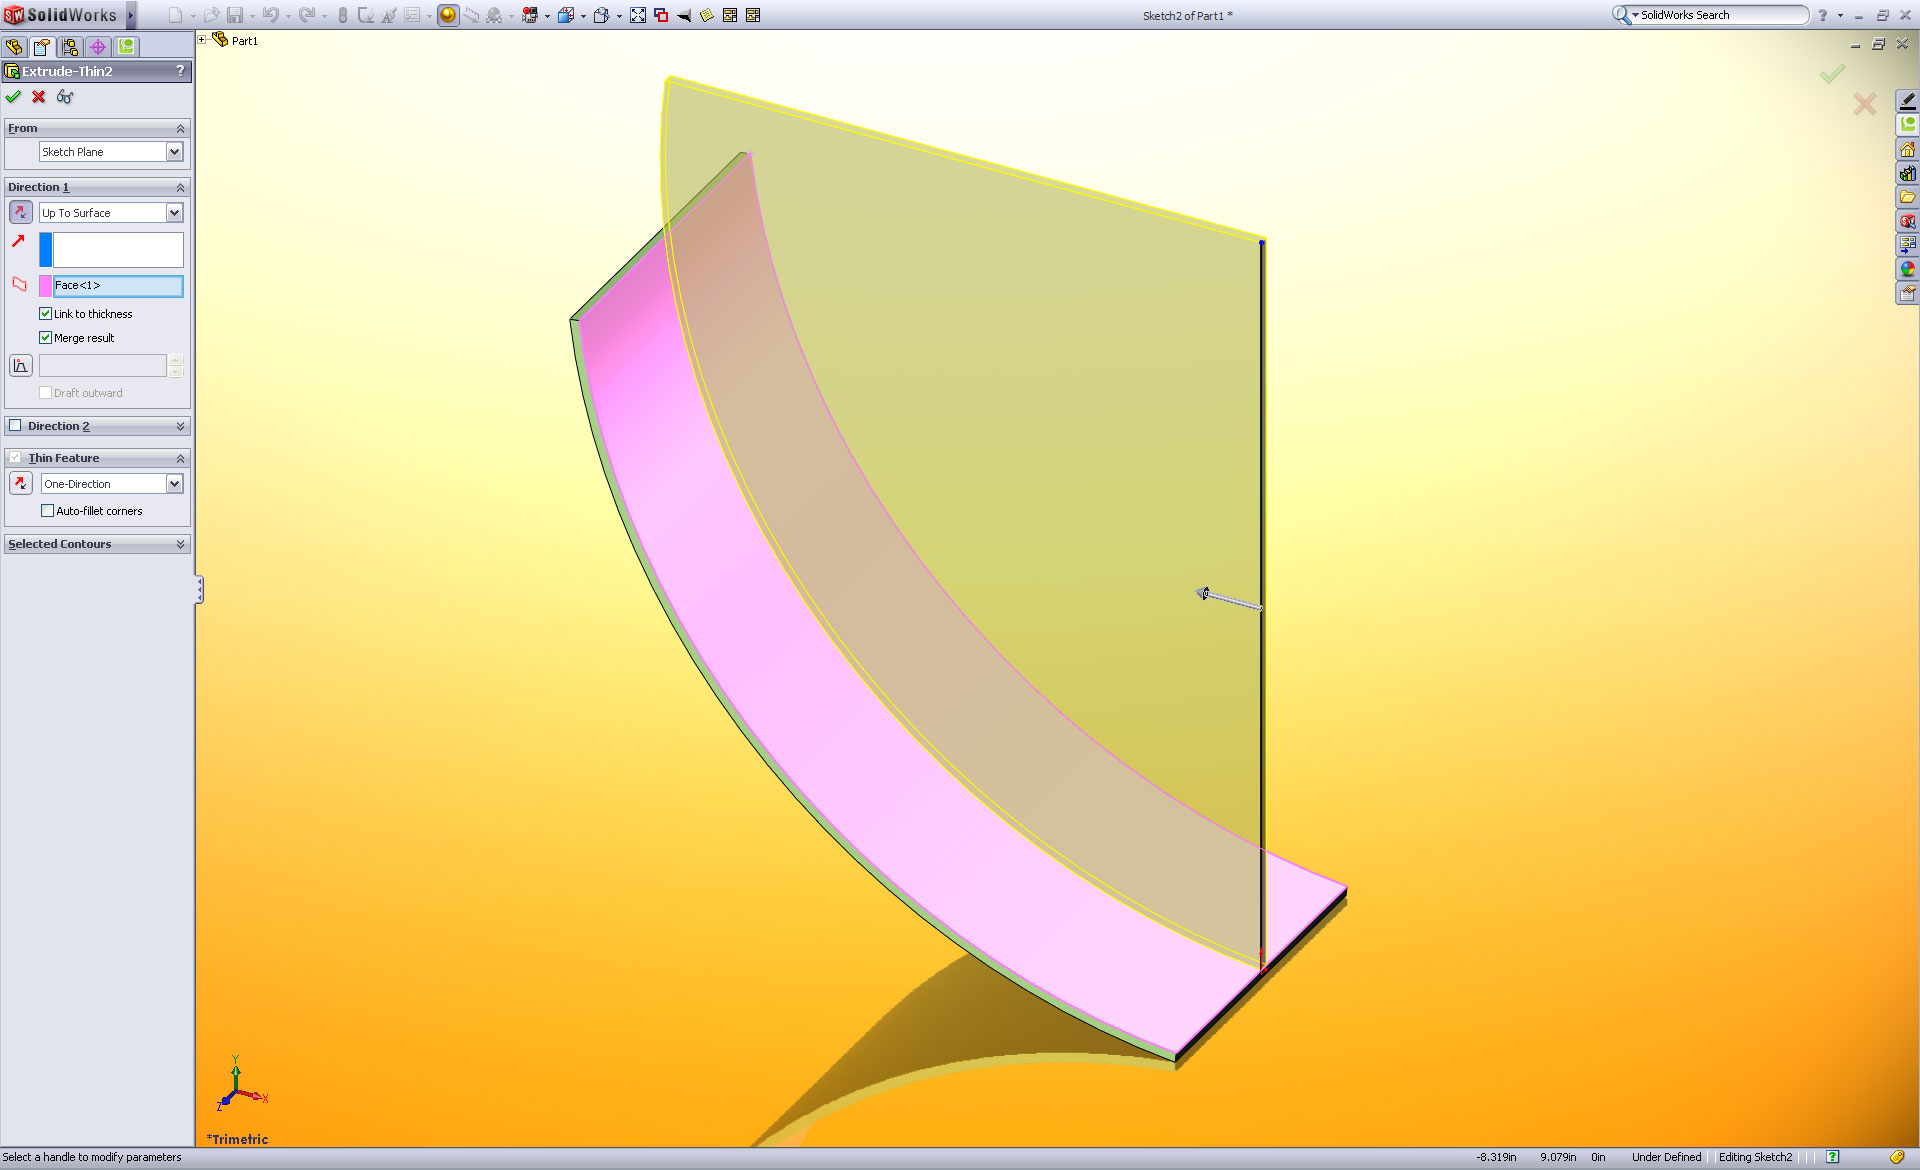This screenshot has height=1170, width=1920.
Task: Open the FeatureManager design tree tab
Action: coord(14,47)
